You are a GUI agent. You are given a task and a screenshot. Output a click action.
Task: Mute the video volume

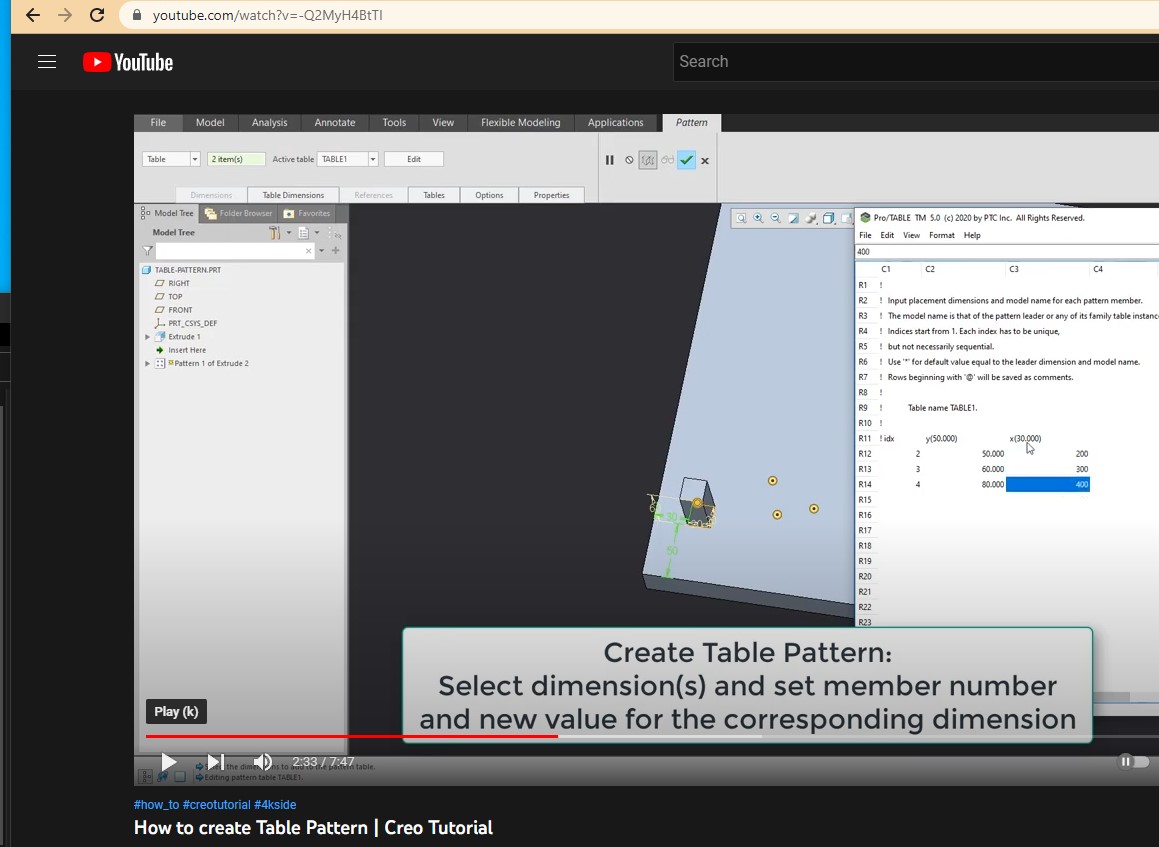[x=262, y=761]
